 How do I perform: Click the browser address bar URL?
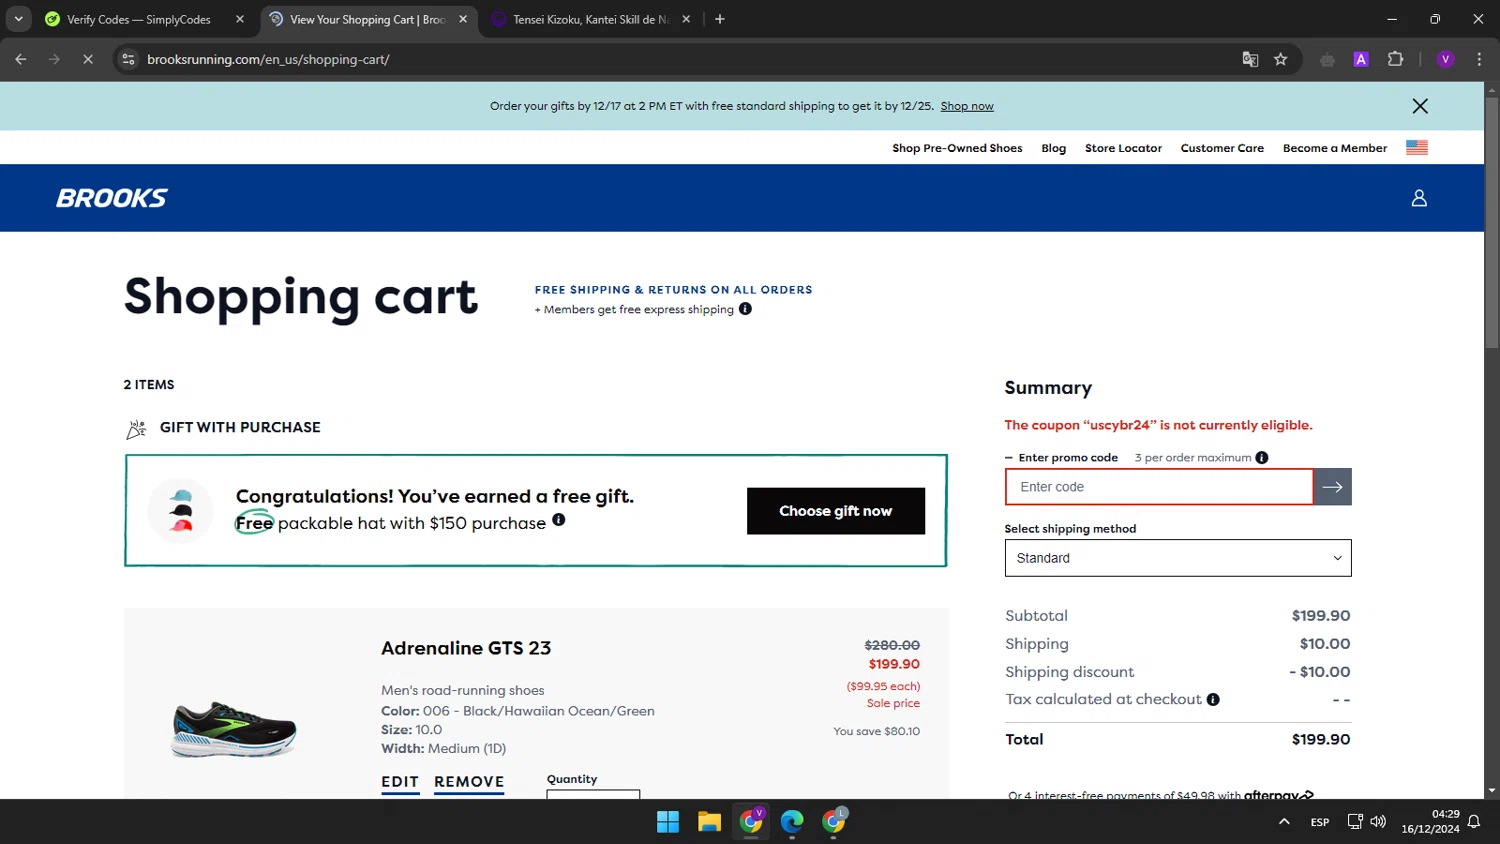pyautogui.click(x=268, y=60)
